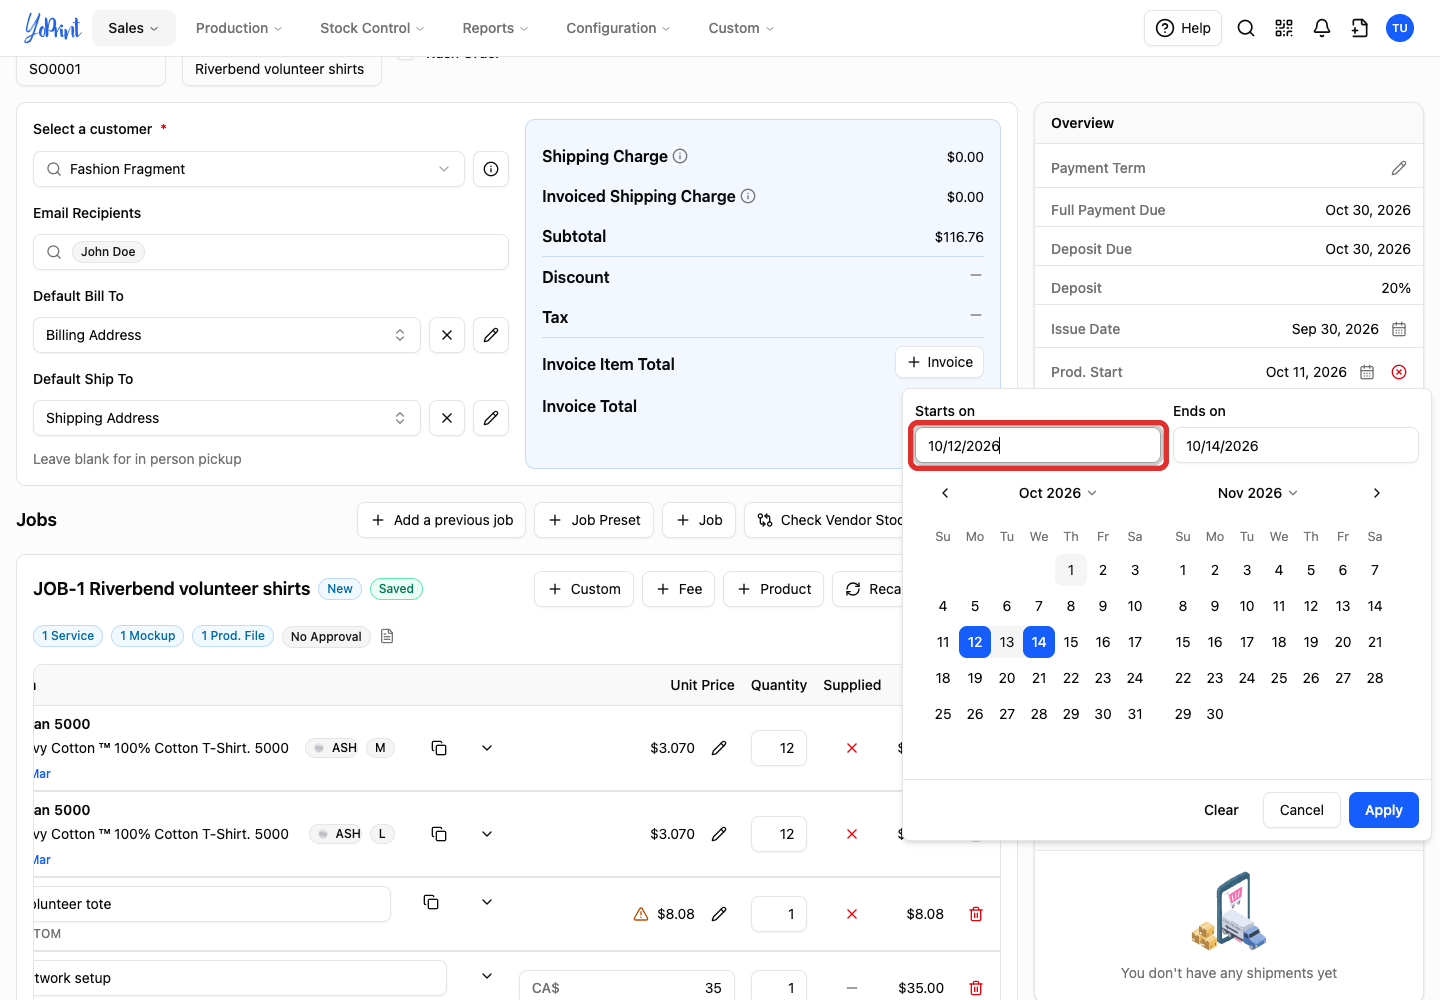
Task: Cancel the date picker
Action: coord(1301,810)
